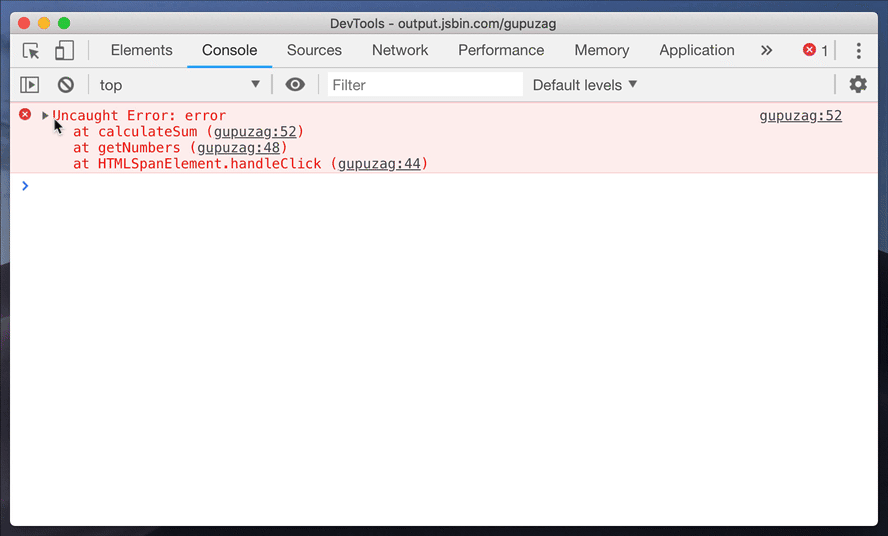The image size is (888, 536).
Task: Clear the console with the ban icon
Action: [65, 85]
